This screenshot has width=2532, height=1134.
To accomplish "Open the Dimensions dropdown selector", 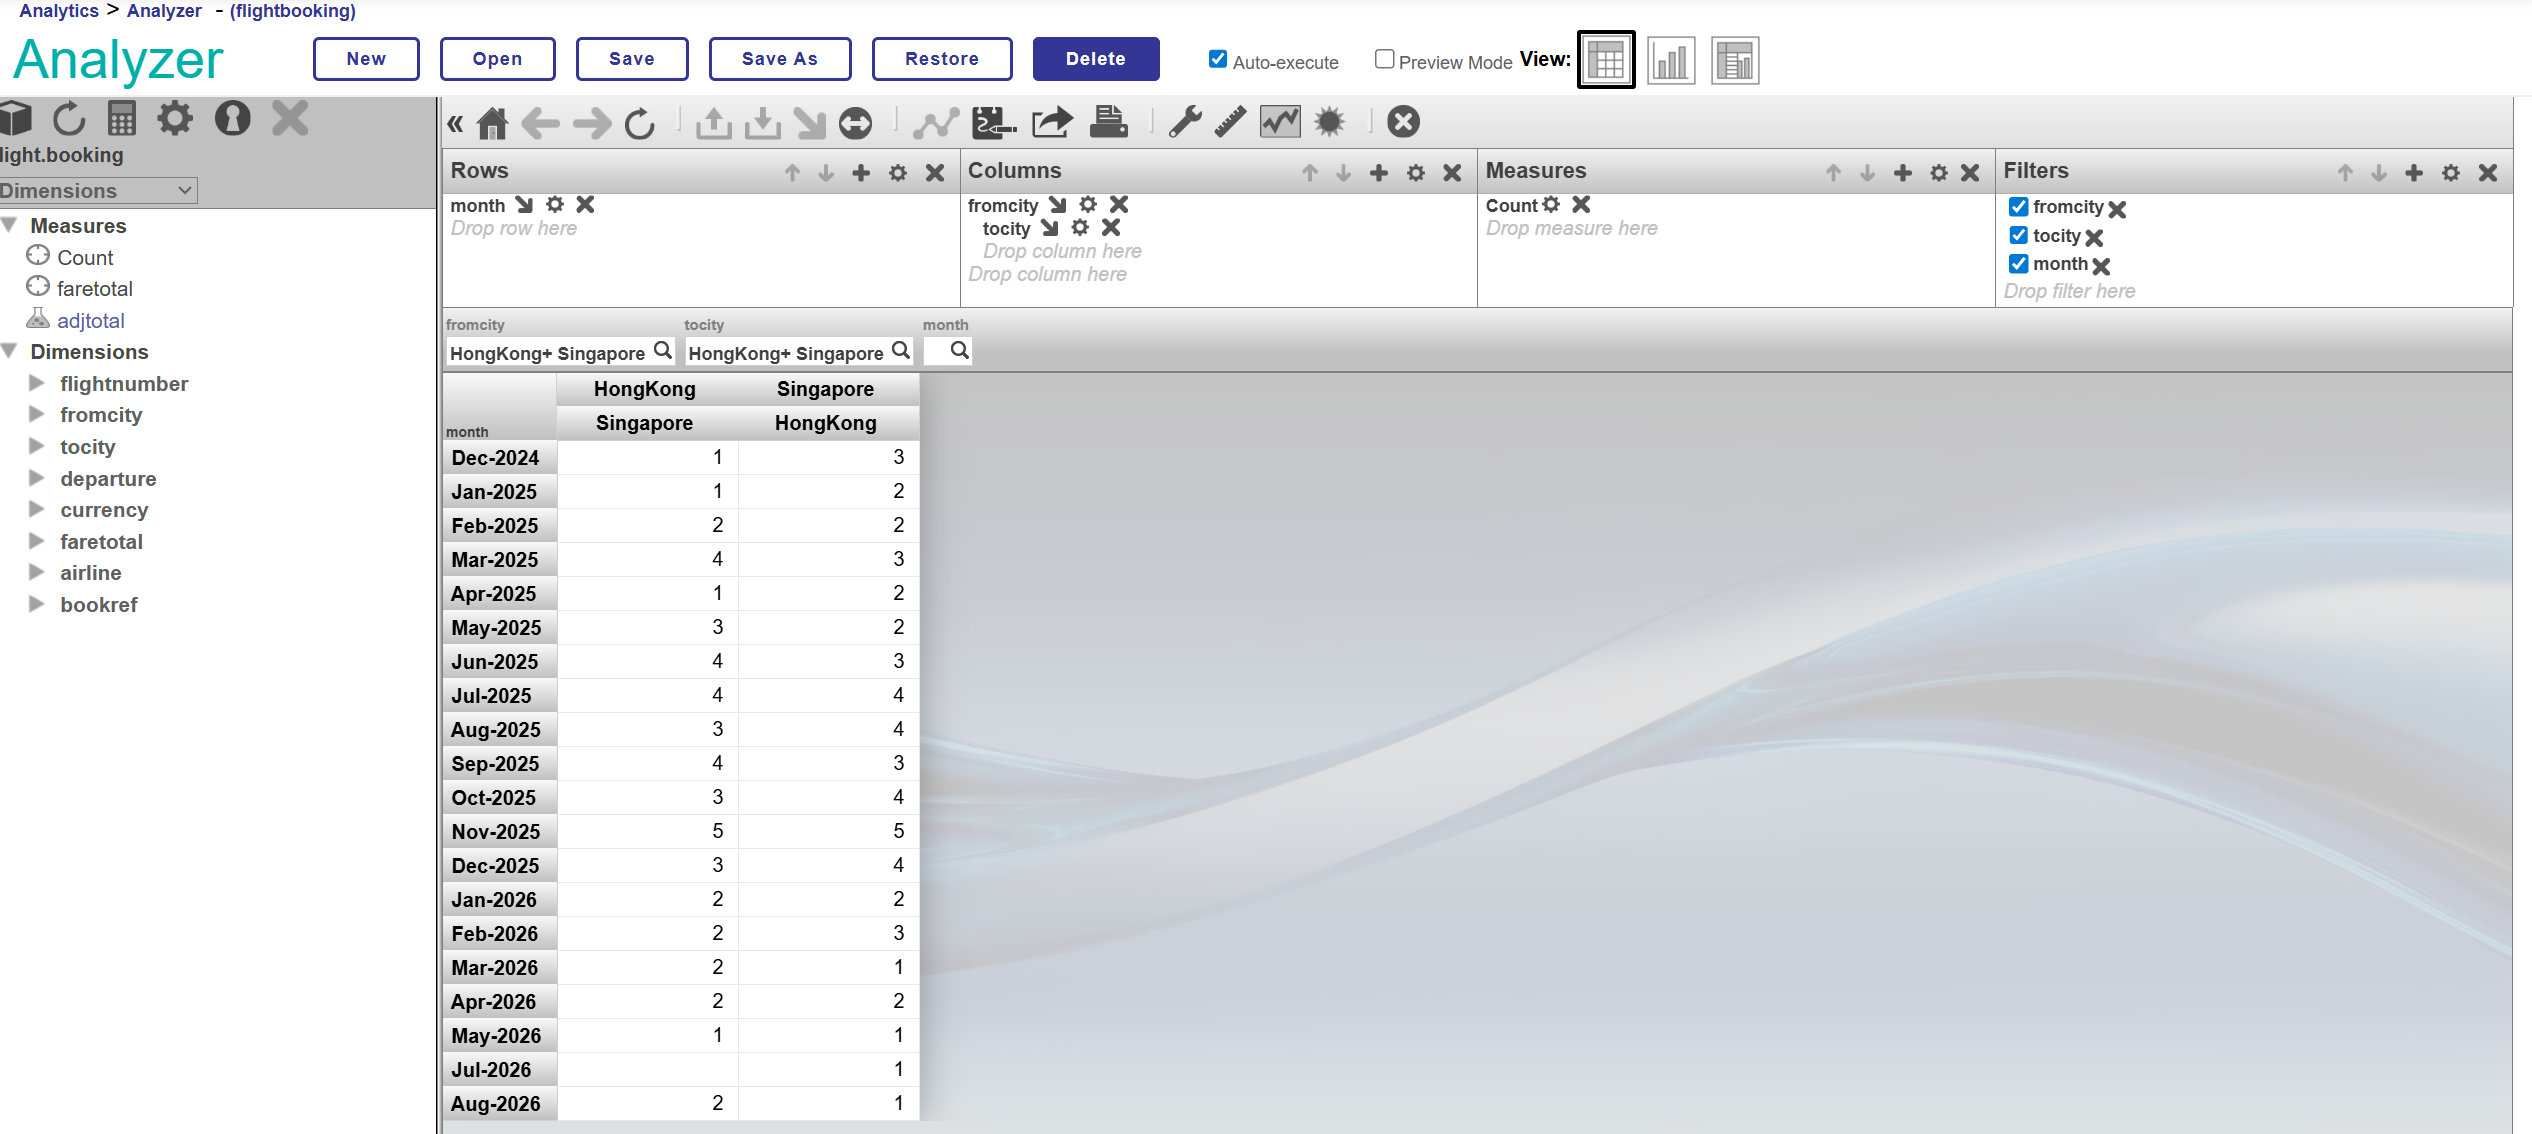I will coord(97,190).
